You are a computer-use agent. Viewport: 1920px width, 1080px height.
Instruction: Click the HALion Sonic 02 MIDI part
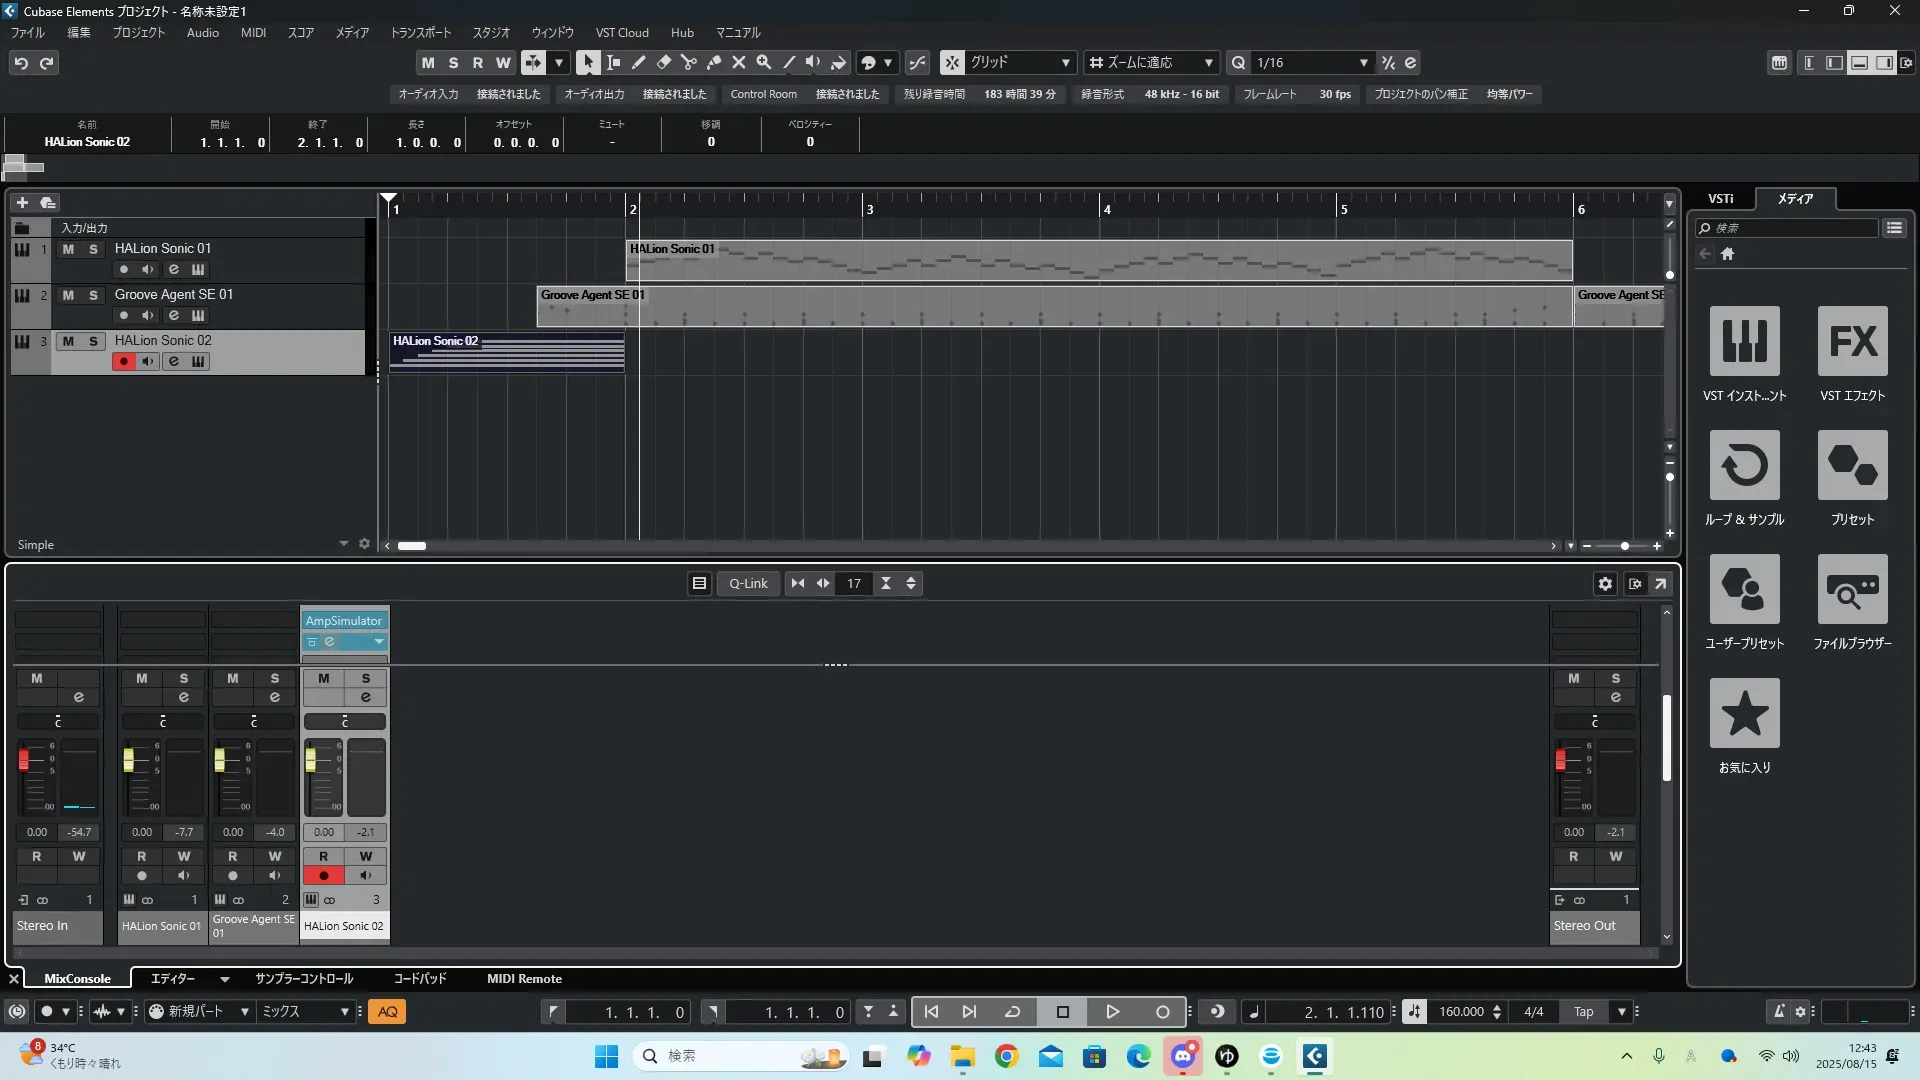click(x=507, y=352)
